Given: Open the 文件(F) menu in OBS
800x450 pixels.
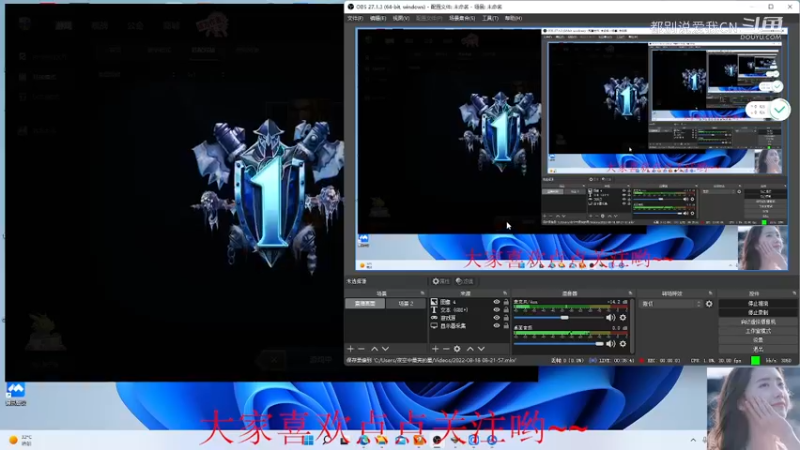Looking at the screenshot, I should coord(355,18).
